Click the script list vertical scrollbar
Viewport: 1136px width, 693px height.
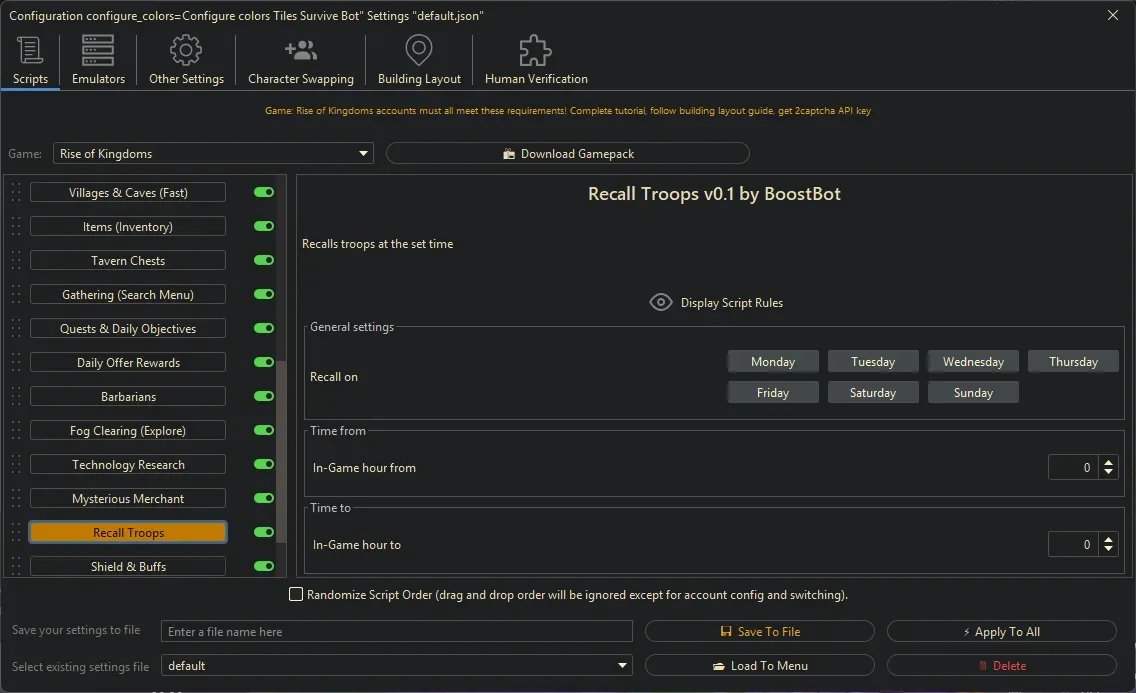281,450
